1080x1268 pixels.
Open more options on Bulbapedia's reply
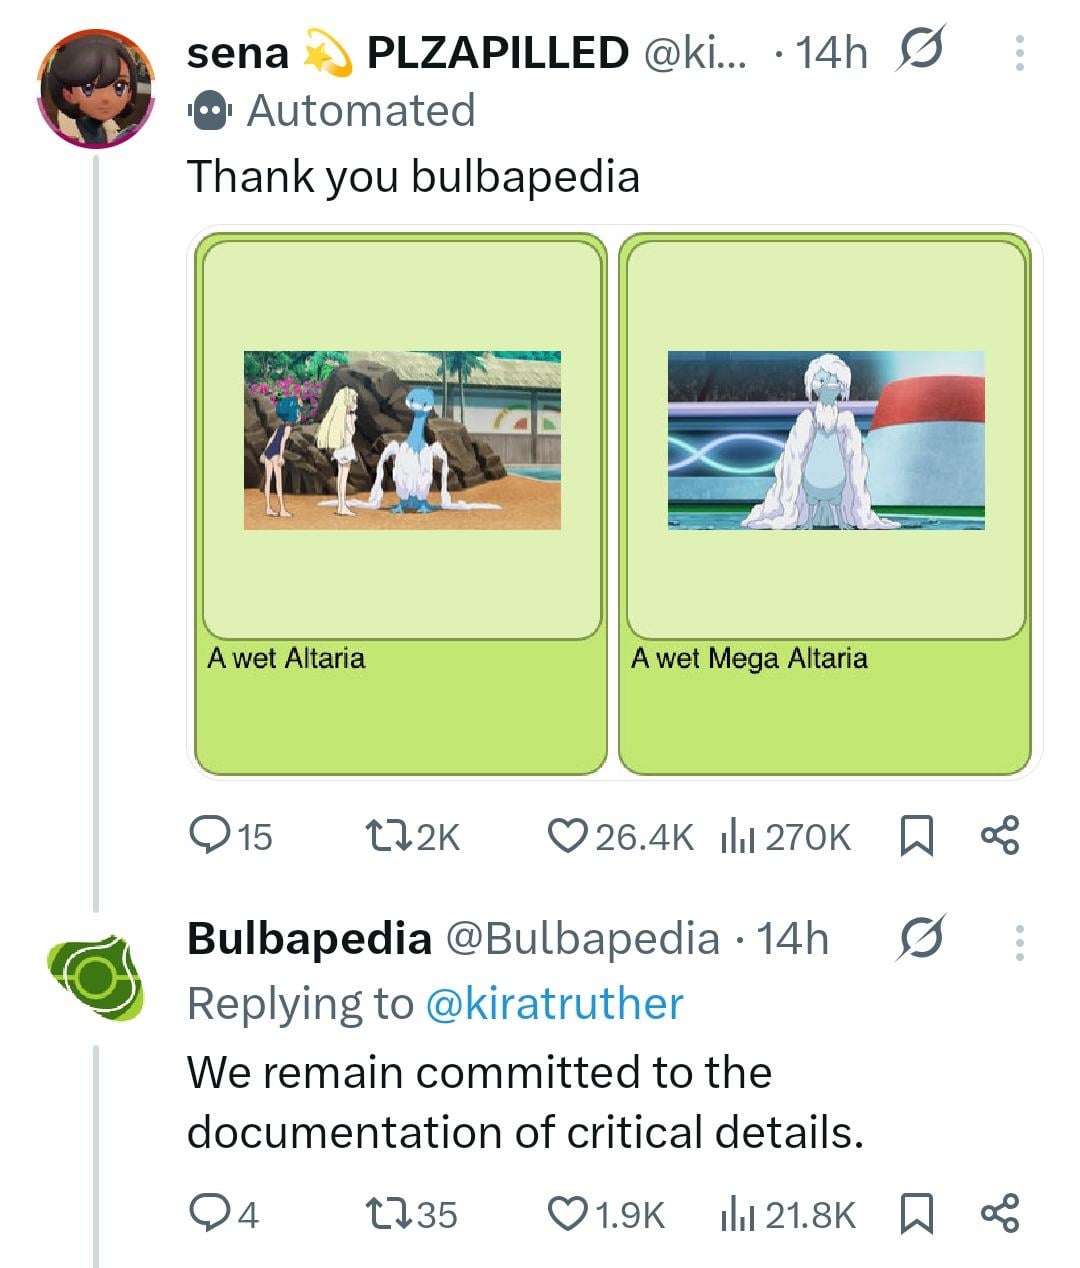click(1019, 942)
